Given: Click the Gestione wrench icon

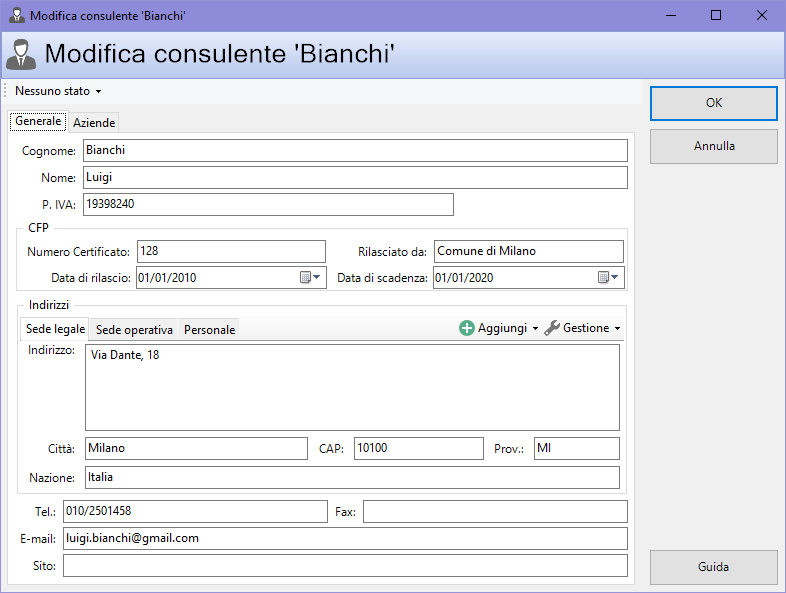Looking at the screenshot, I should (x=552, y=328).
